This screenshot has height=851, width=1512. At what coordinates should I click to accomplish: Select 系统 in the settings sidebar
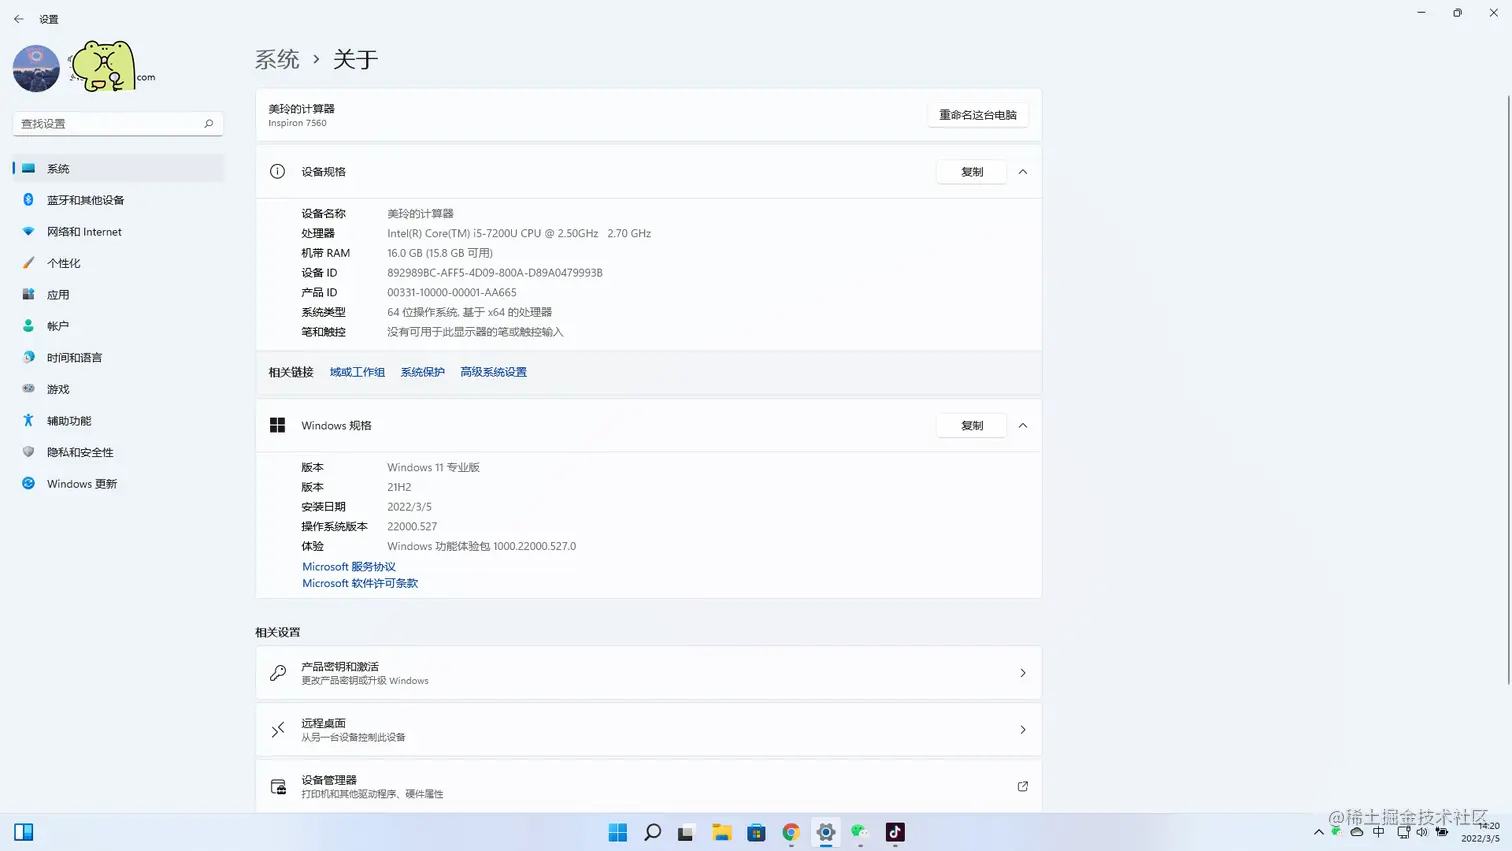(118, 168)
